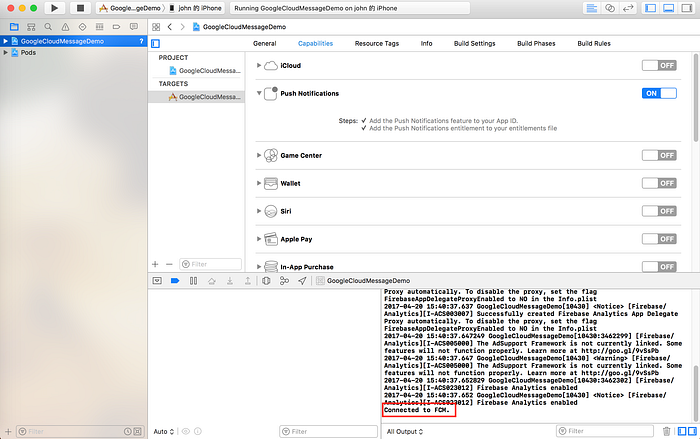Expand Pods project in navigator
The height and width of the screenshot is (439, 700).
coord(5,52)
